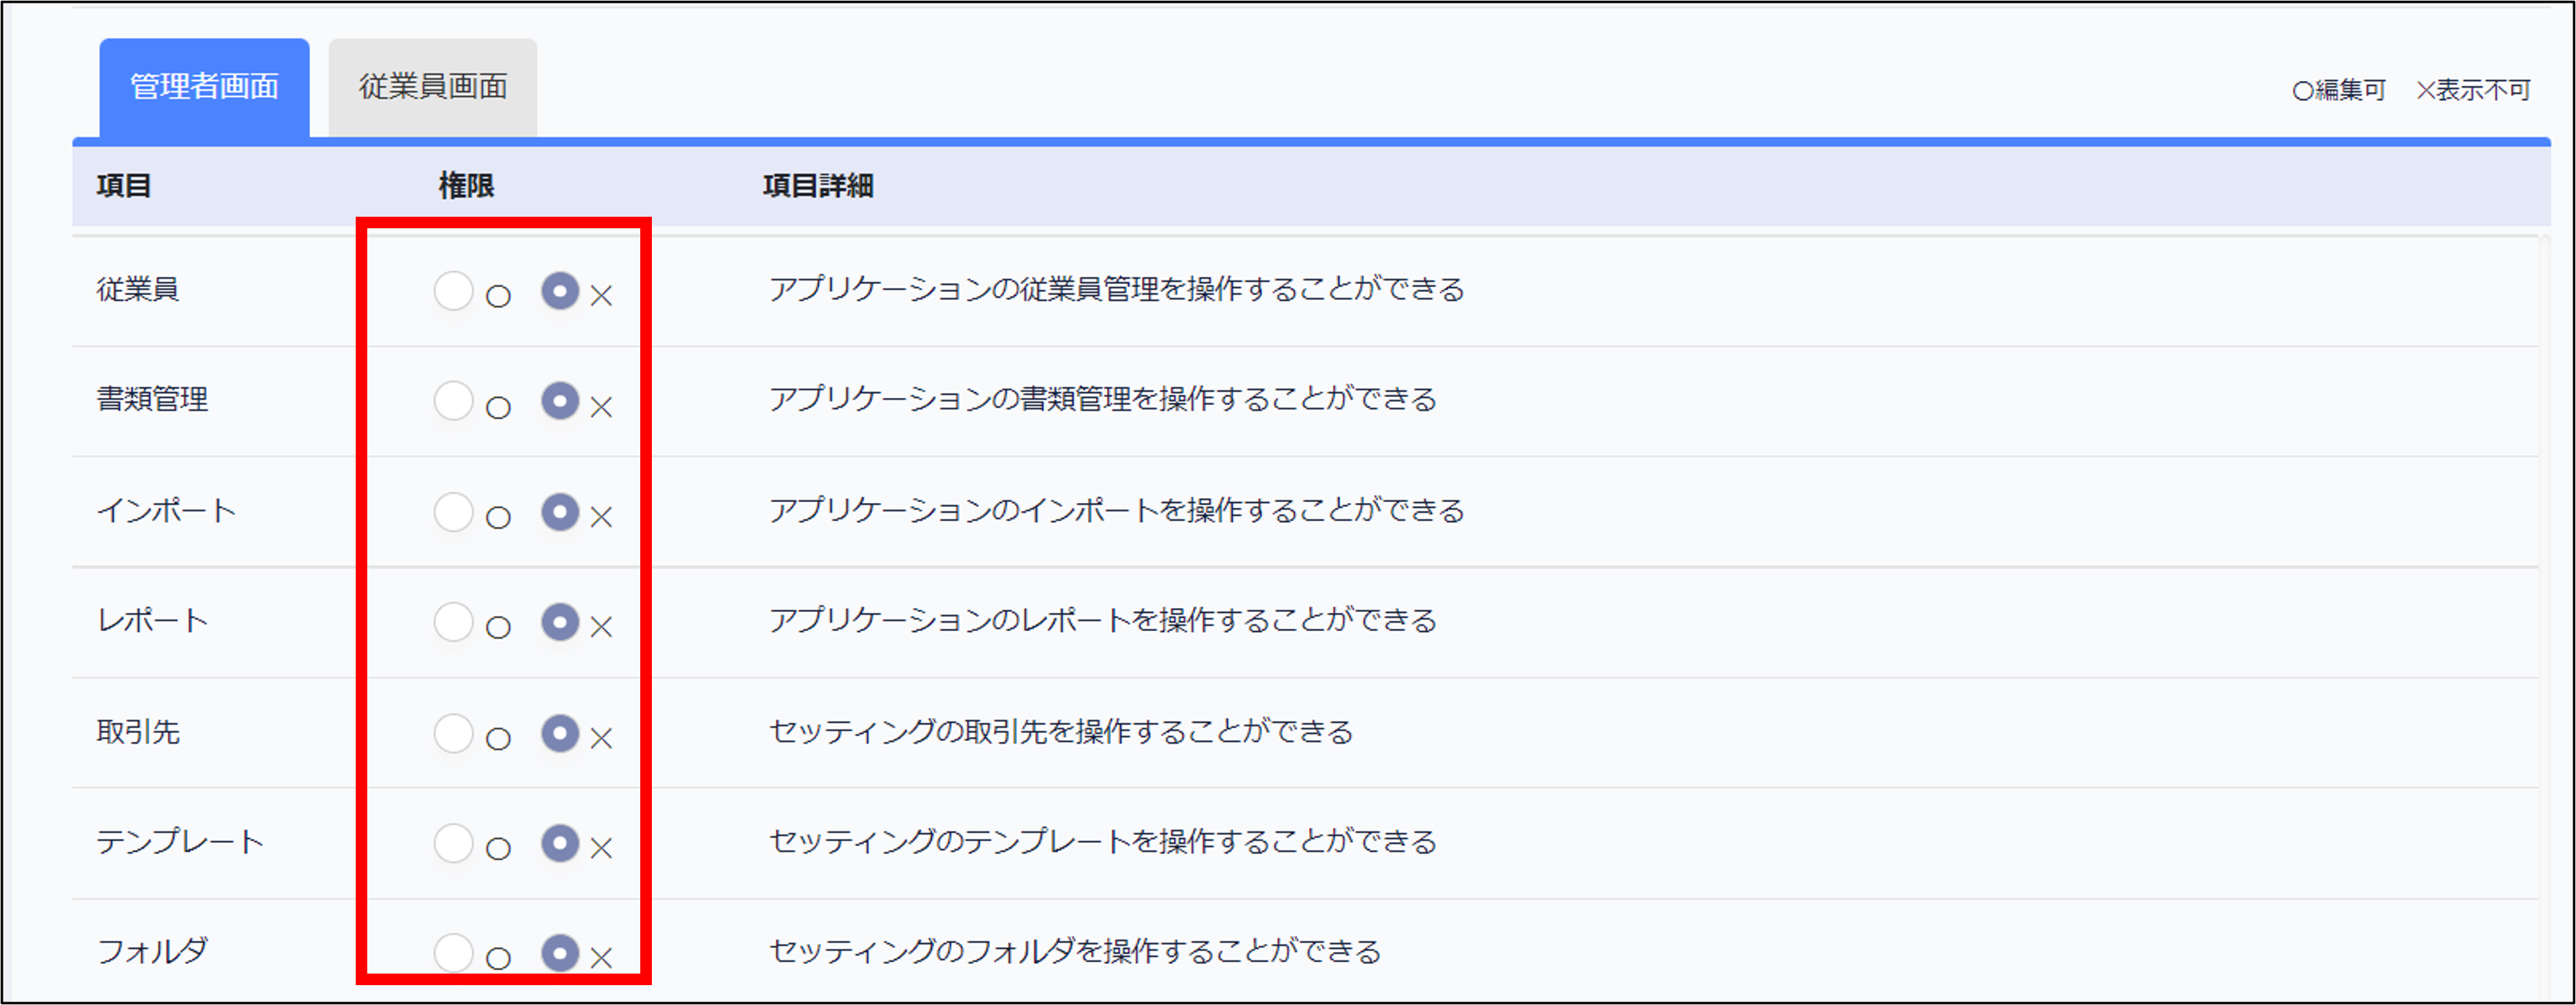Click description アプリケーションのインポートを操作することができる

click(x=1116, y=511)
